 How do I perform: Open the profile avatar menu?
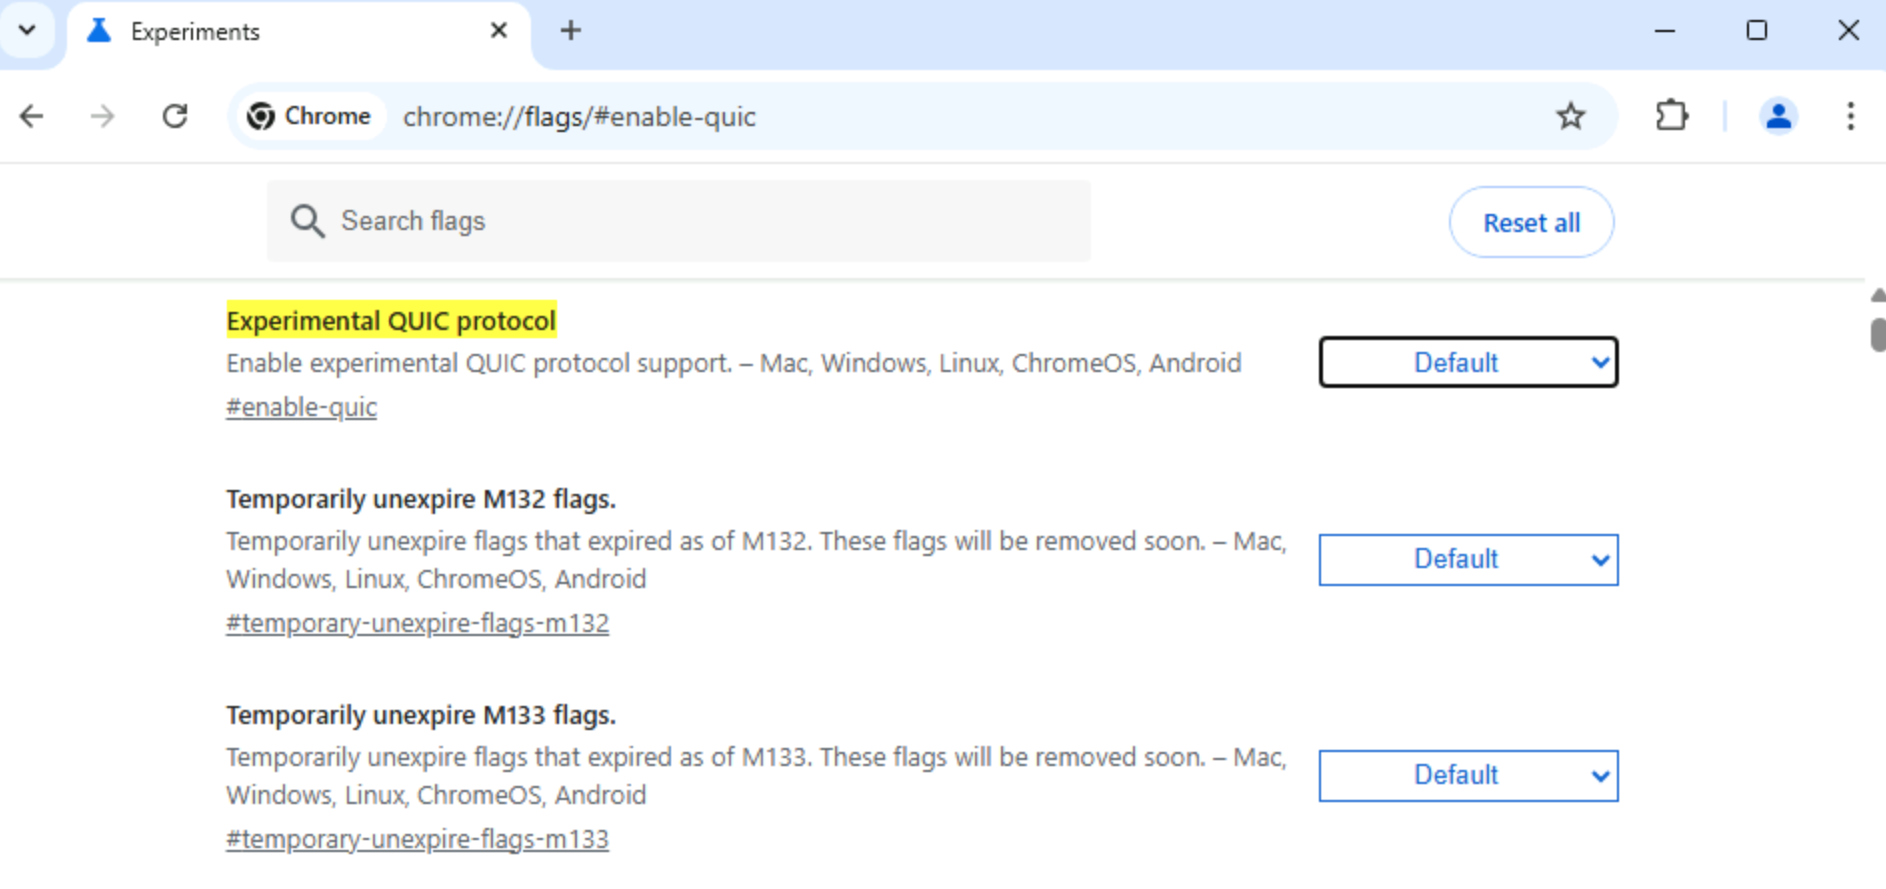(x=1778, y=116)
